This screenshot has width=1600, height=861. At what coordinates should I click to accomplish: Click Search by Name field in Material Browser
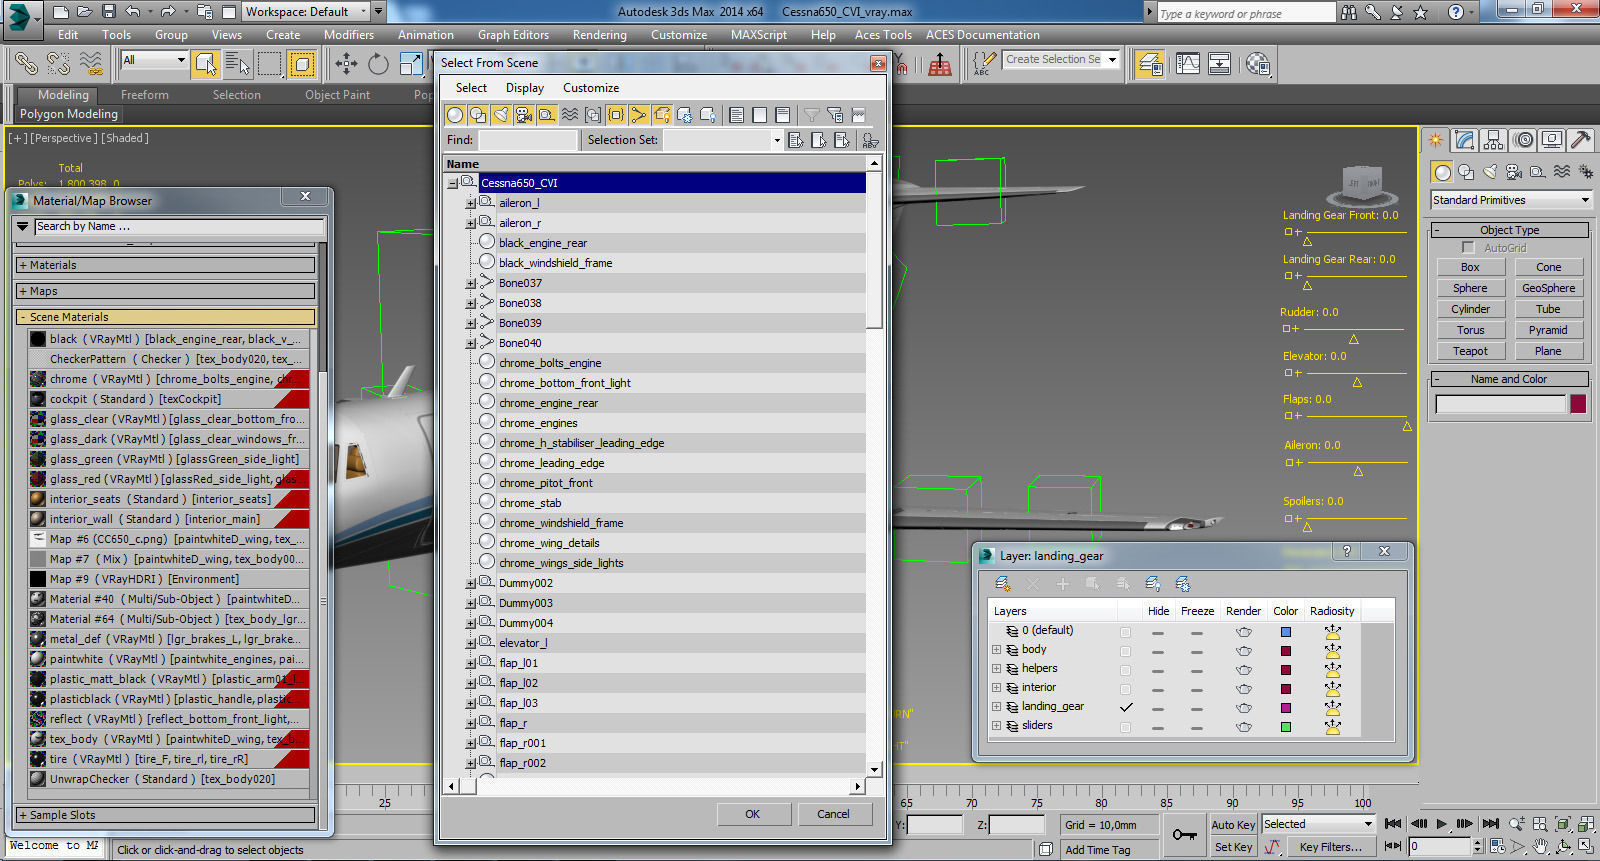click(179, 227)
